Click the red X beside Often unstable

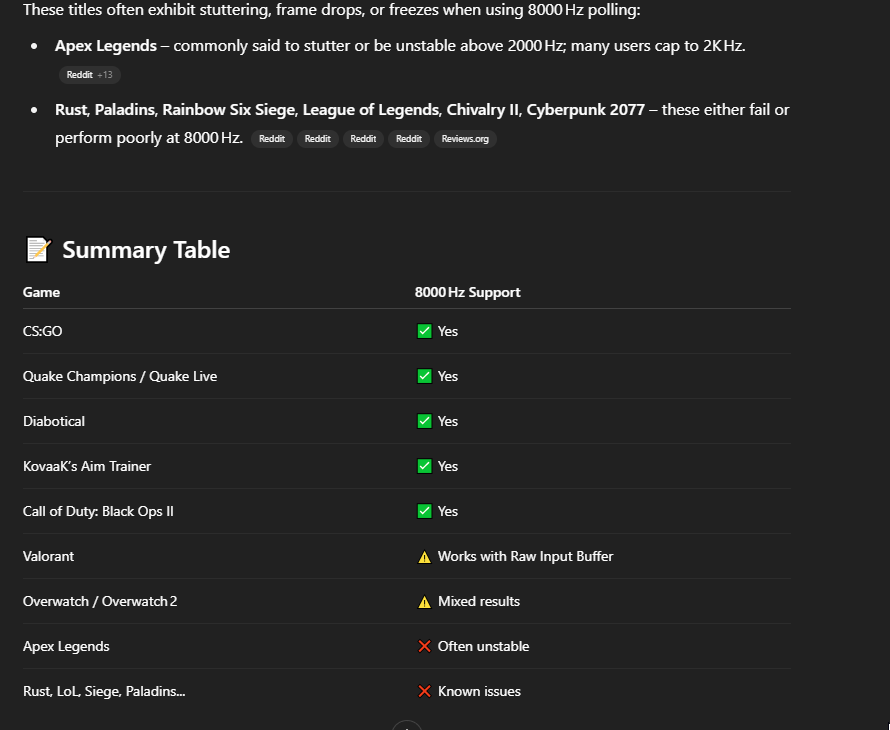[424, 647]
